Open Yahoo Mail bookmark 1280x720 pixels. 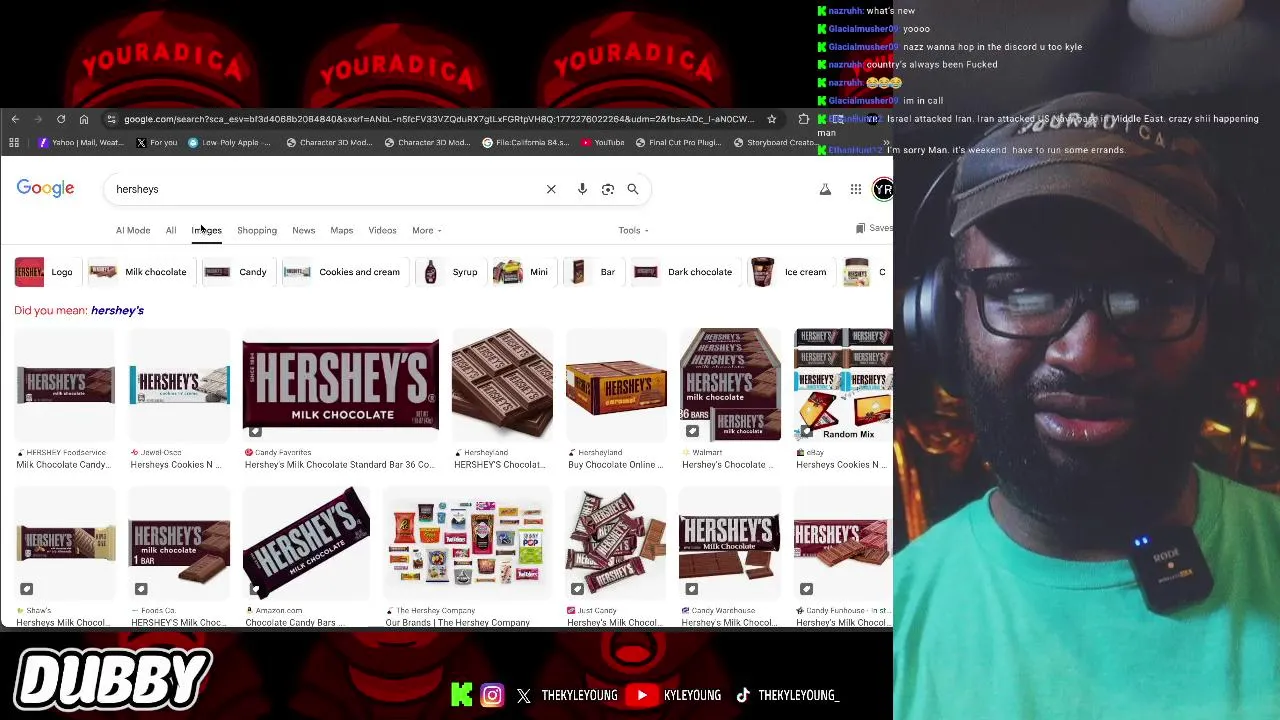coord(80,143)
